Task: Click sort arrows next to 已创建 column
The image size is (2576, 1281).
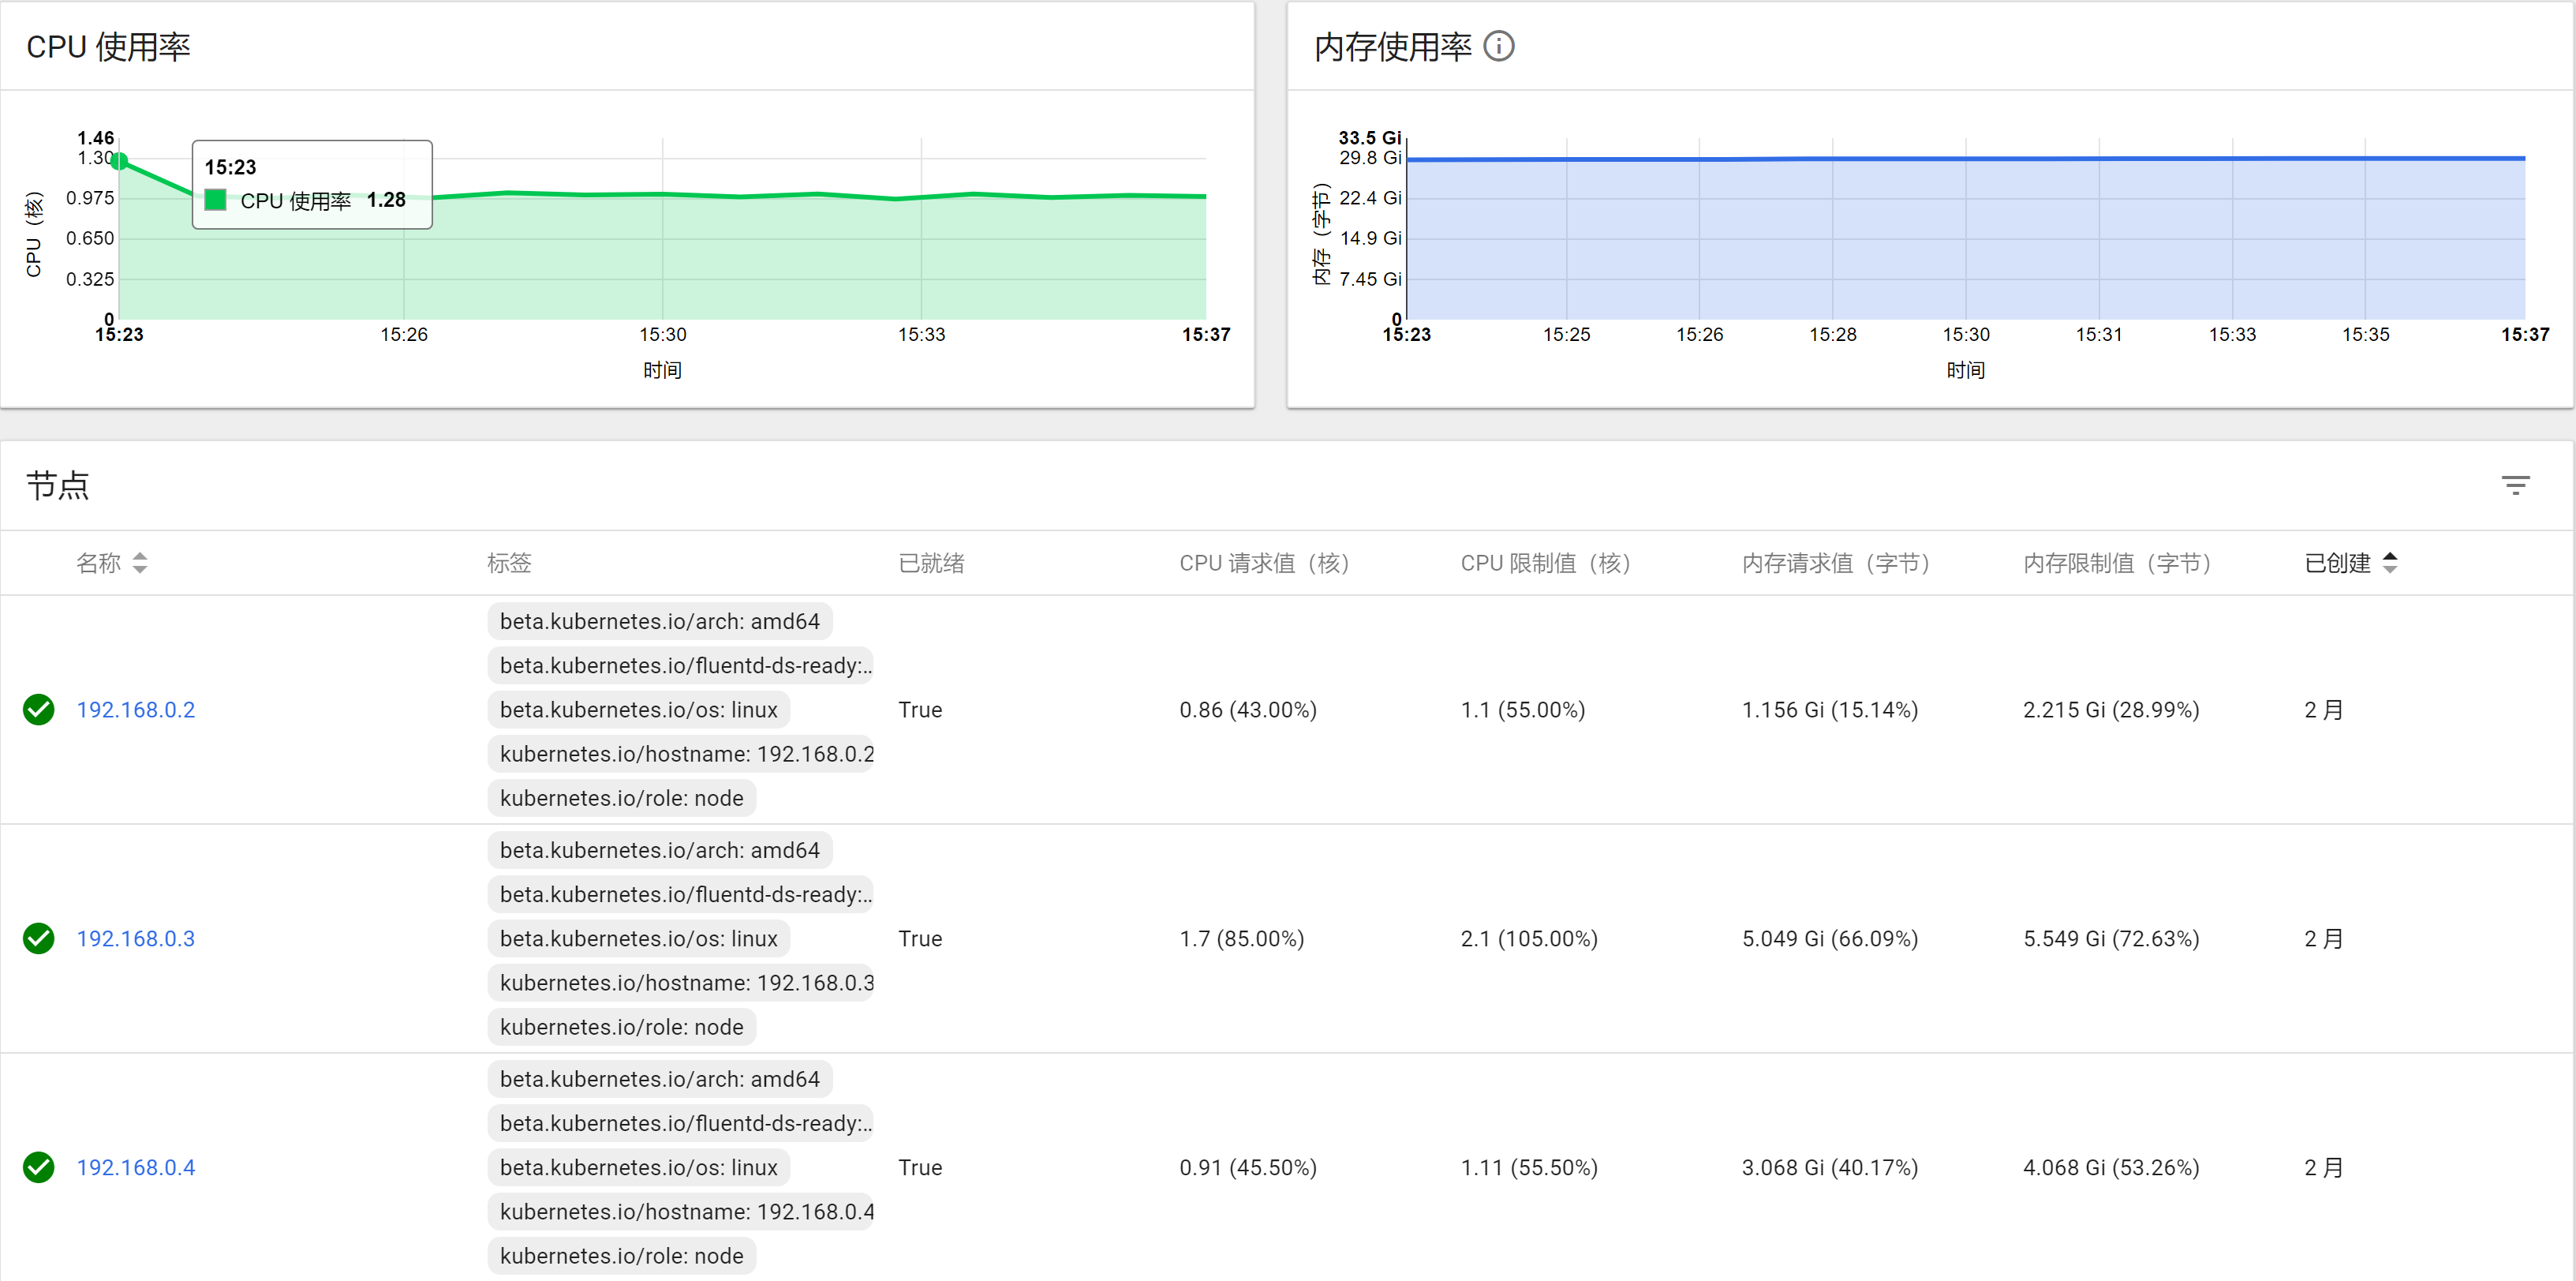Action: coord(2390,563)
